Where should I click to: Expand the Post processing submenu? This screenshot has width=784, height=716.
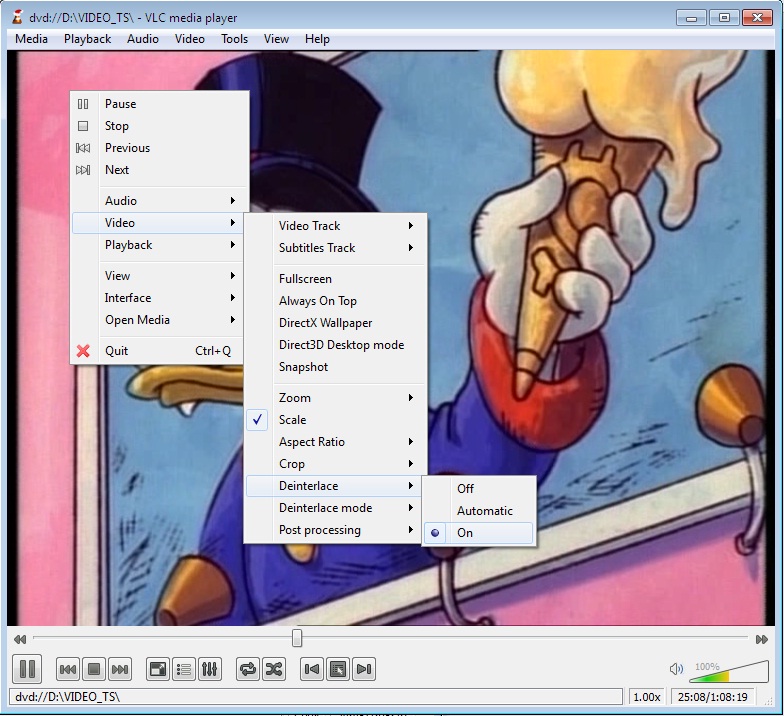pyautogui.click(x=336, y=530)
